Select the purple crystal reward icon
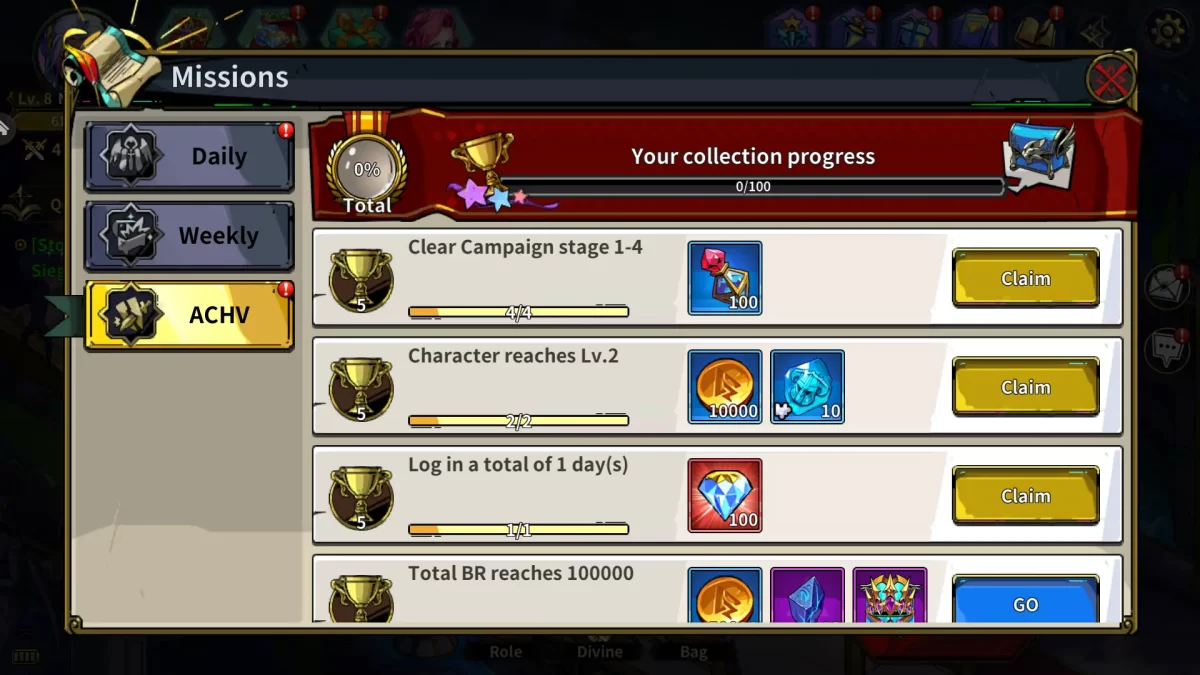1200x675 pixels. click(807, 595)
